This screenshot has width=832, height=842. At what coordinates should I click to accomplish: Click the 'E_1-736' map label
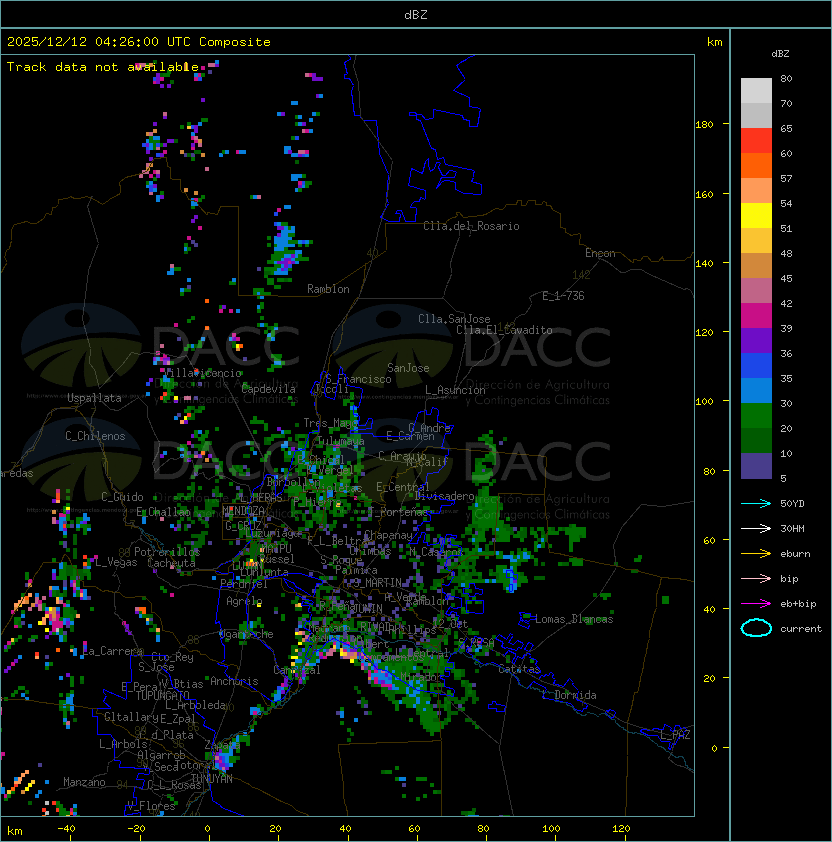tap(563, 296)
